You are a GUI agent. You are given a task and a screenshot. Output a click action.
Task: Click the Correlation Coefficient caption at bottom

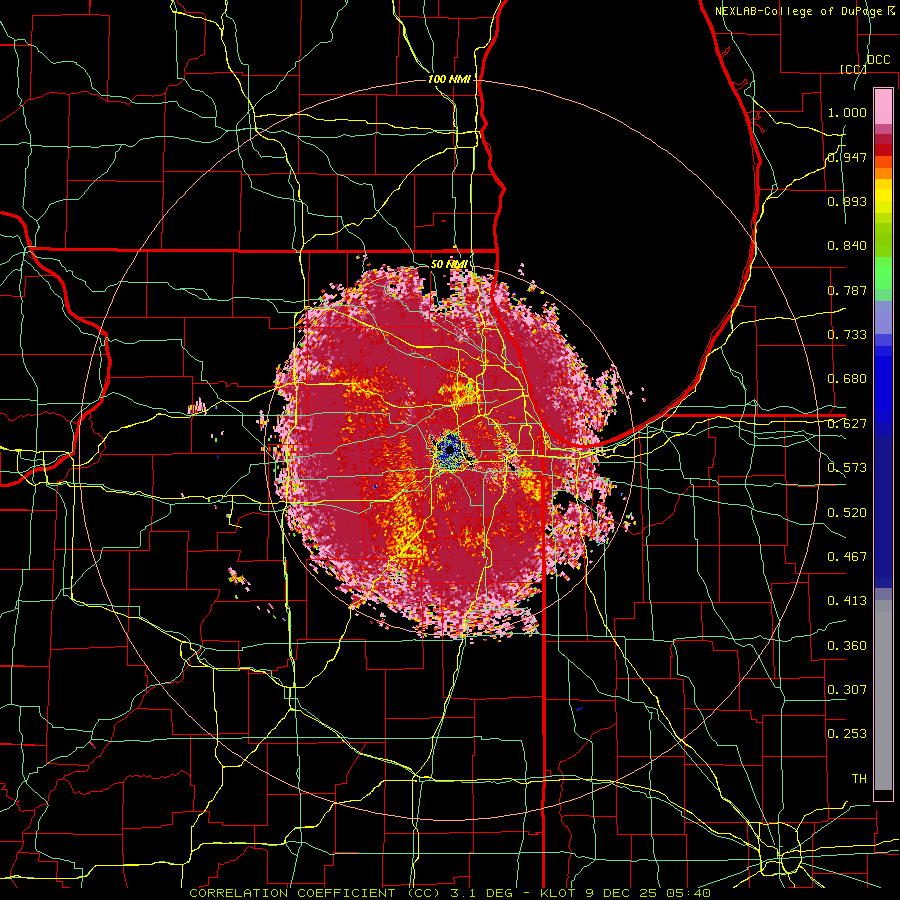coord(449,893)
